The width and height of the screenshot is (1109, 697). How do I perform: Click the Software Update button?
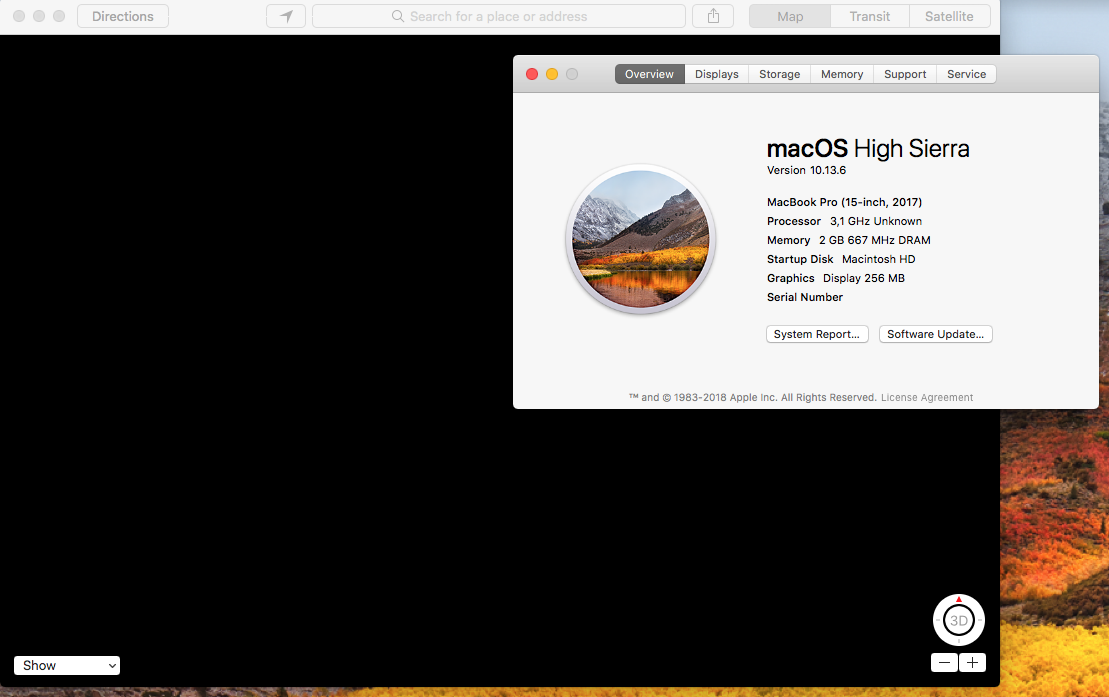point(935,334)
